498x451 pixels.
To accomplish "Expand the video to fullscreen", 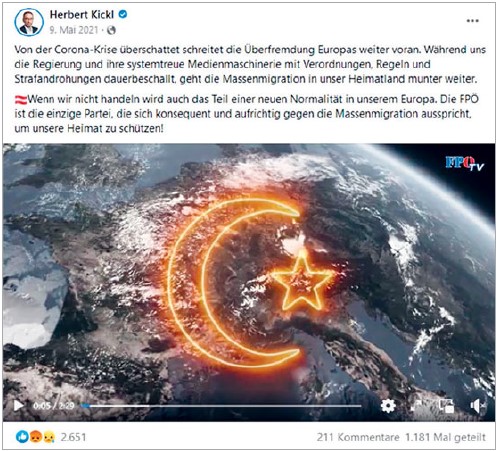I will pyautogui.click(x=417, y=406).
